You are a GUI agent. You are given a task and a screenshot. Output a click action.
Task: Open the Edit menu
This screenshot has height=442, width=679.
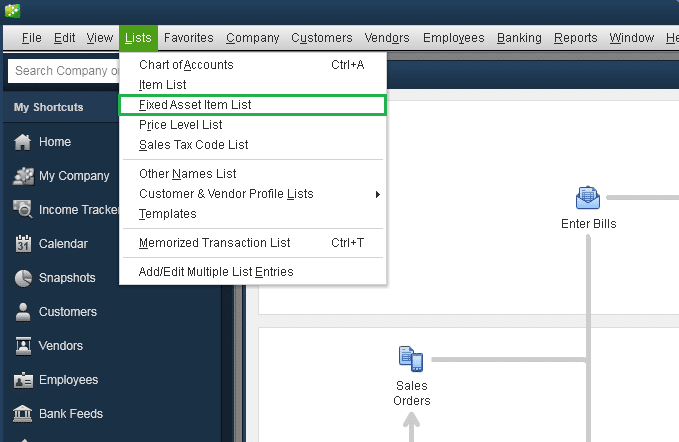pyautogui.click(x=65, y=38)
